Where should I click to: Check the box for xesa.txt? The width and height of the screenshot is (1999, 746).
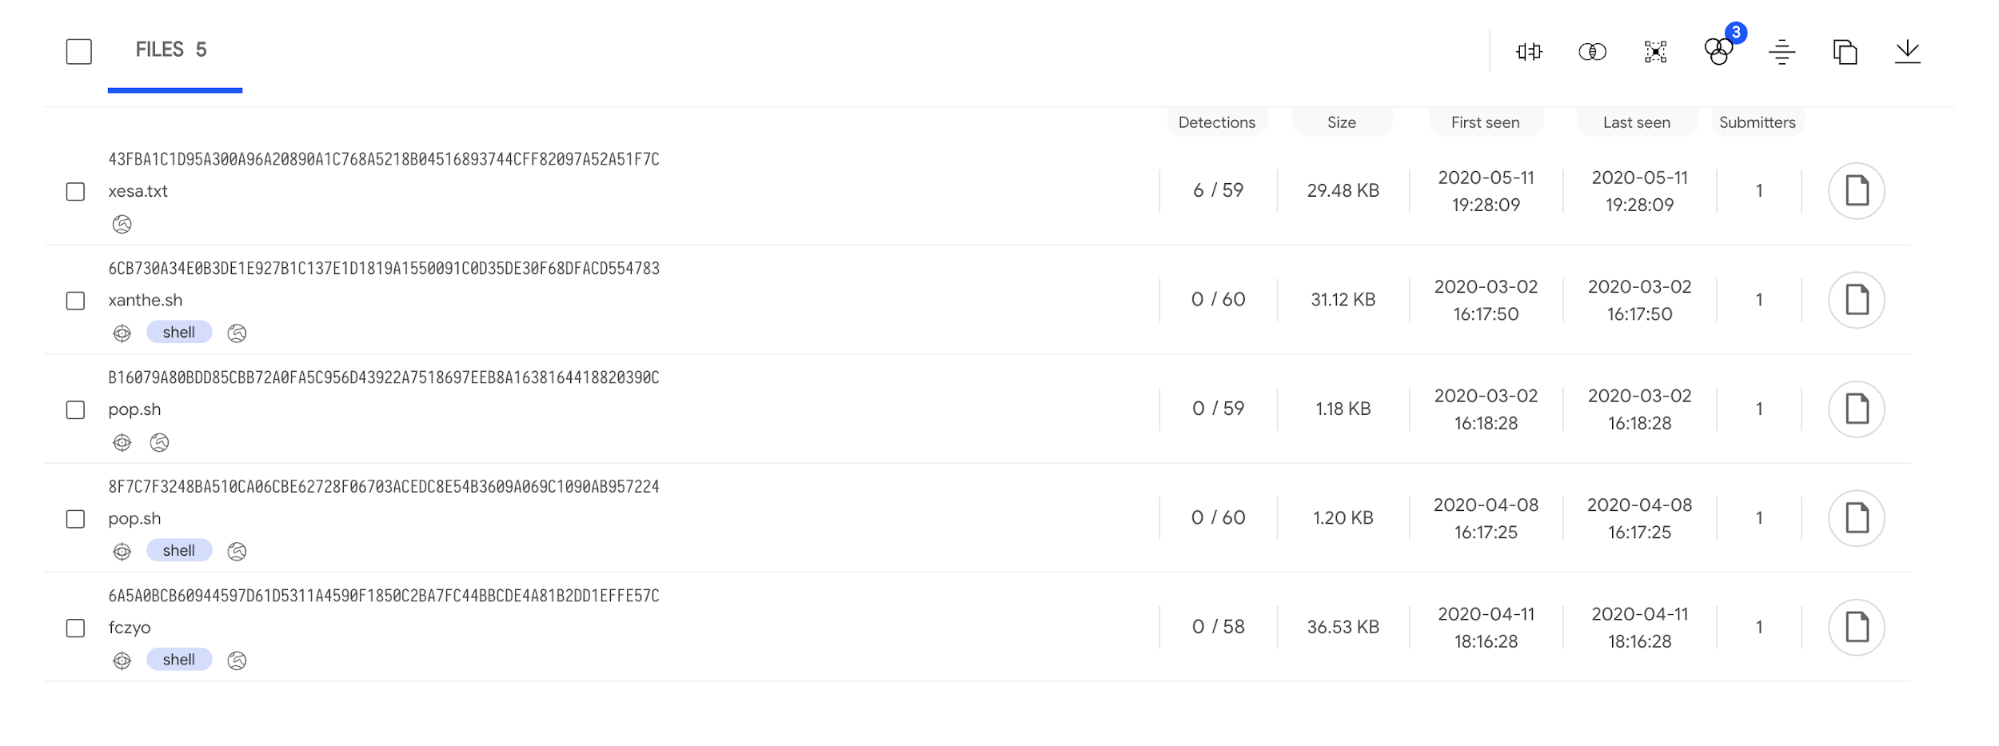pos(75,192)
